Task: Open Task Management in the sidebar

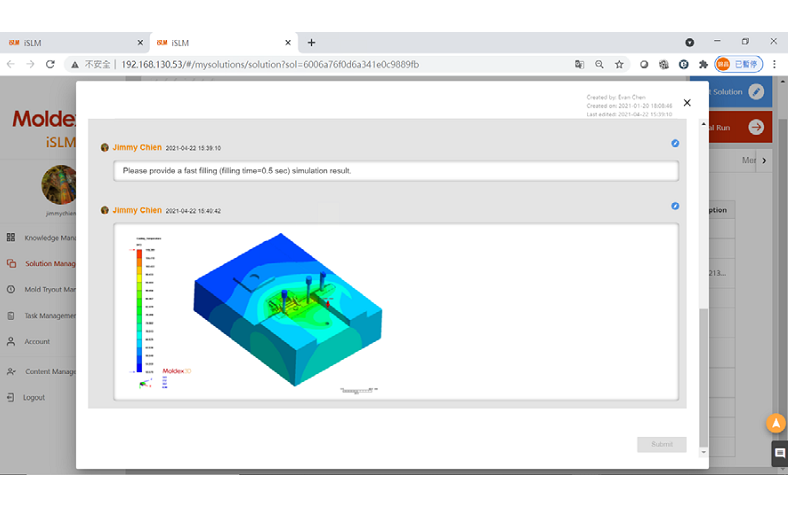Action: pos(41,316)
